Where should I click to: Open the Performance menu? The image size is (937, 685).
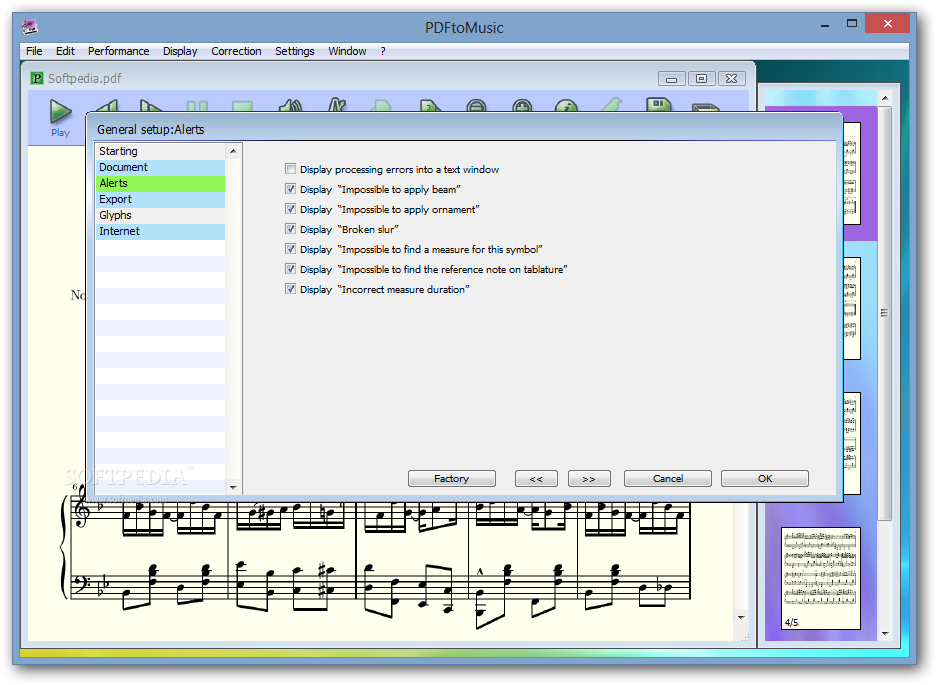click(118, 51)
